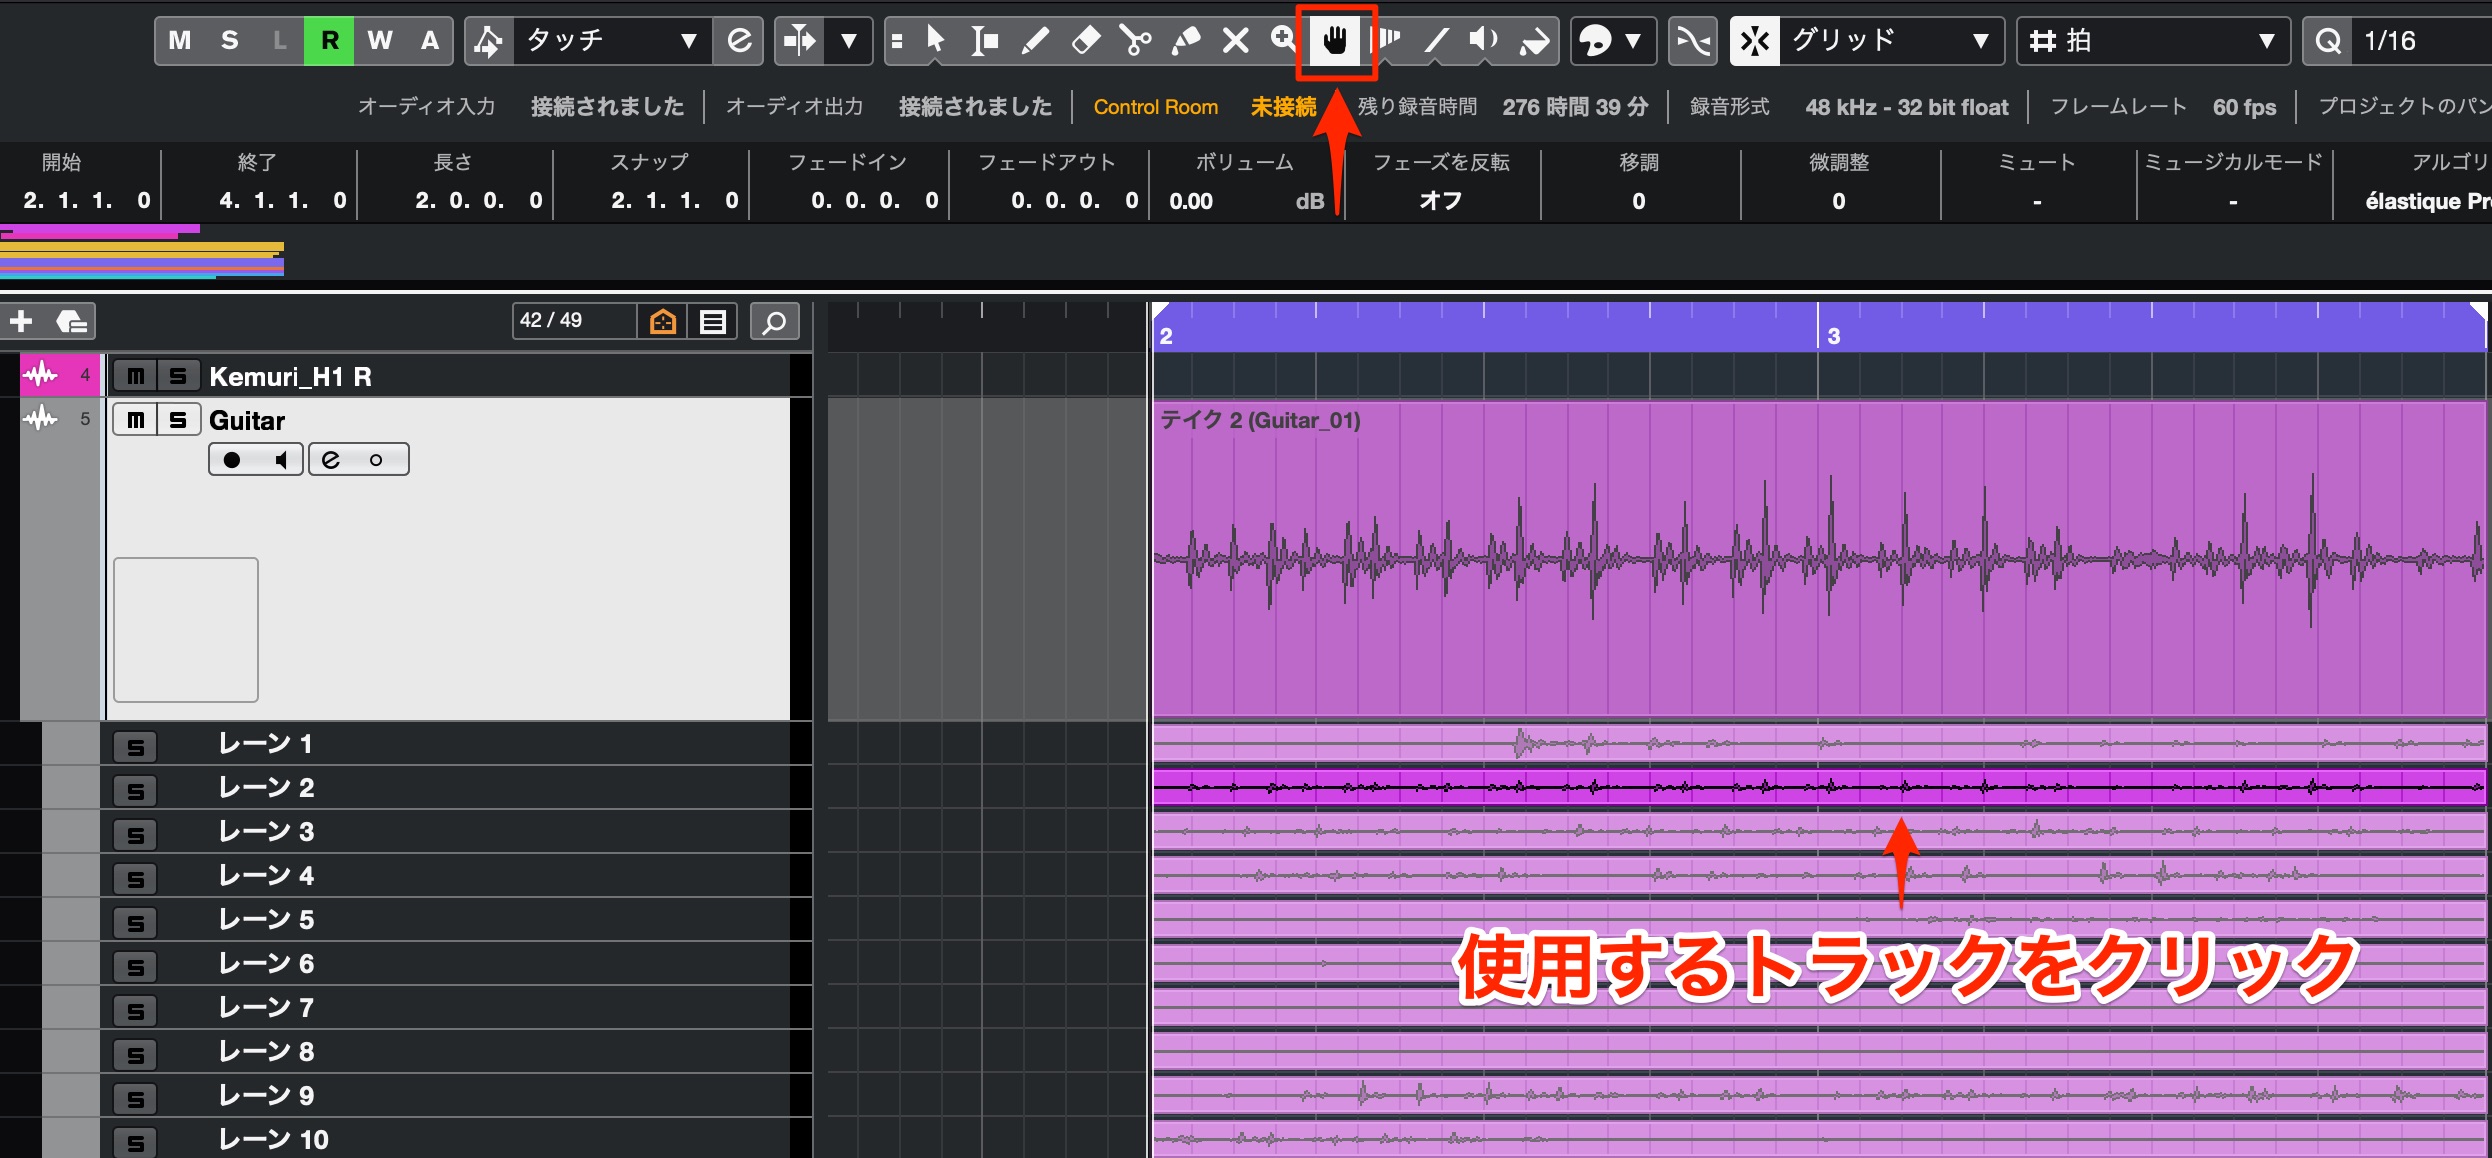Solo レーン 3
2492x1158 pixels.
point(136,834)
